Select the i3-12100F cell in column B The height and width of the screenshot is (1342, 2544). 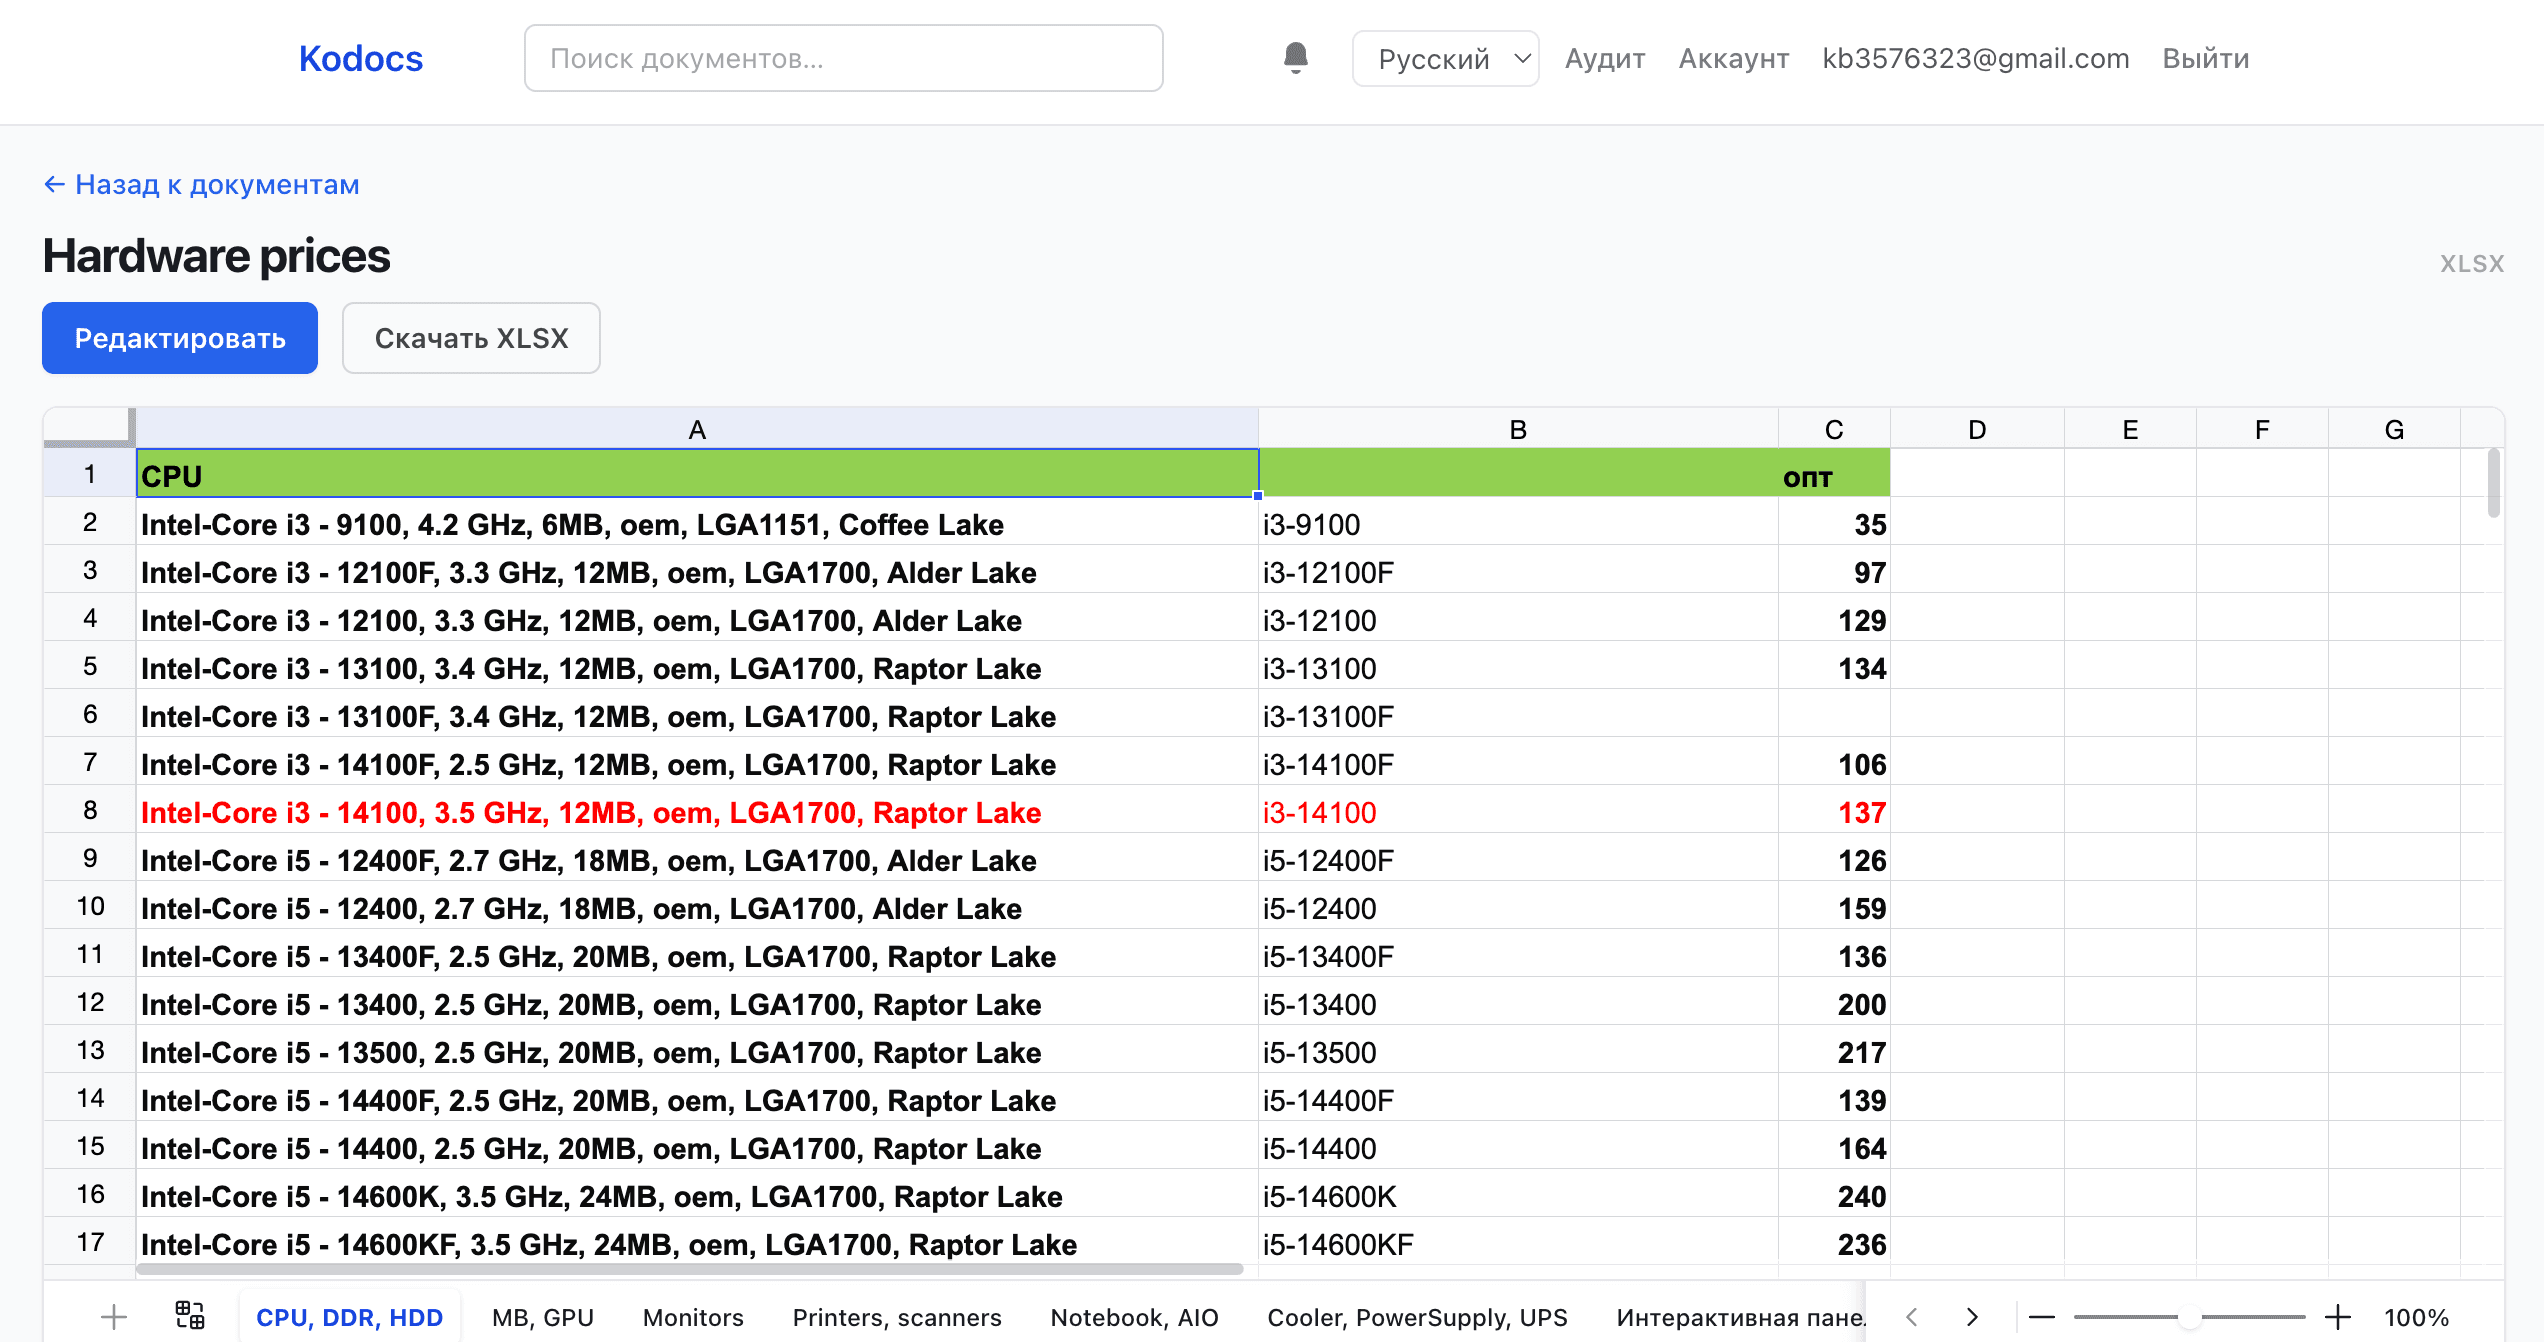(x=1518, y=570)
